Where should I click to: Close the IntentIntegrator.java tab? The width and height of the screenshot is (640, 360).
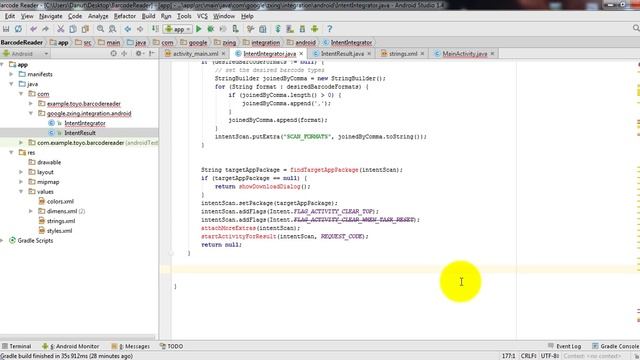(301, 53)
